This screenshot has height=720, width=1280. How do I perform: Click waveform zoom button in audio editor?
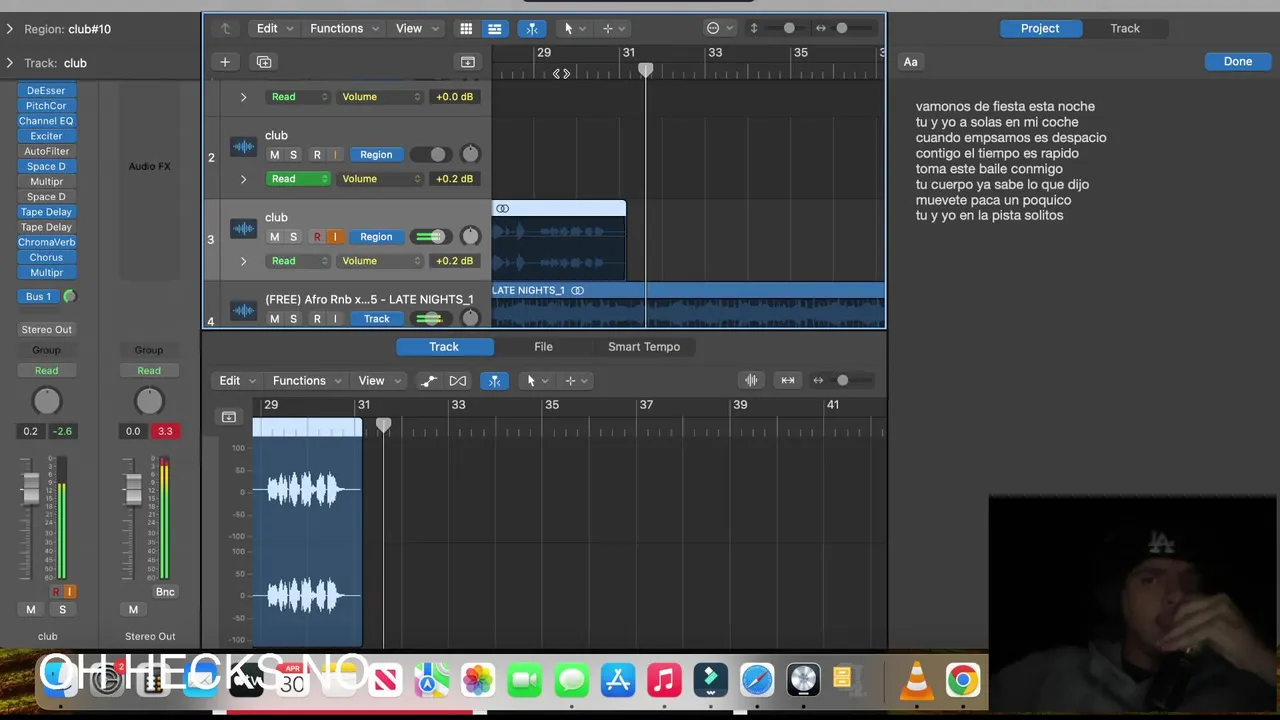[751, 380]
